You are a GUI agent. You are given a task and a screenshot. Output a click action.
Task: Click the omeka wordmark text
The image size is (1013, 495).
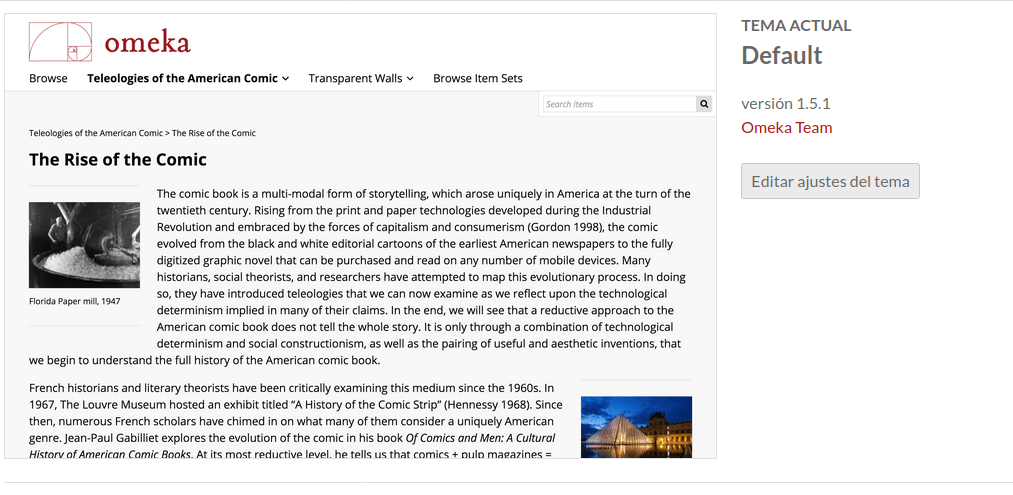point(147,42)
